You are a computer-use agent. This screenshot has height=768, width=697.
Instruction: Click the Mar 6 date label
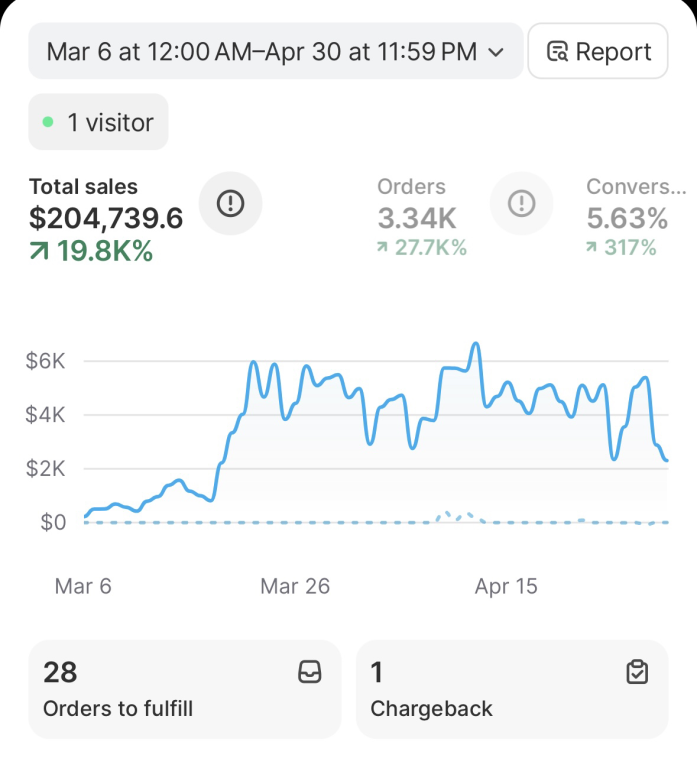point(83,586)
